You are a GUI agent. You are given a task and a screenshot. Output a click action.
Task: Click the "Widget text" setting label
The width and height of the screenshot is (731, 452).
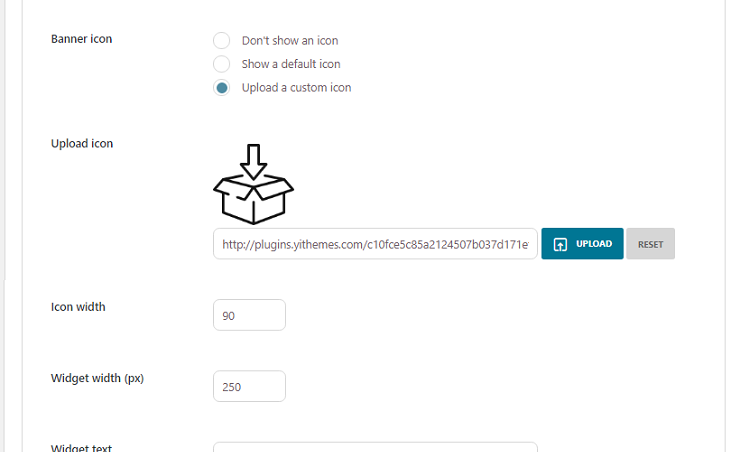click(82, 447)
